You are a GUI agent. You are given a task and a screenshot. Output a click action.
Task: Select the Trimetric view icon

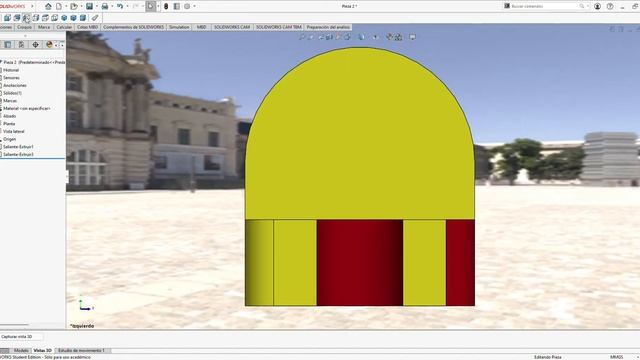[73, 18]
